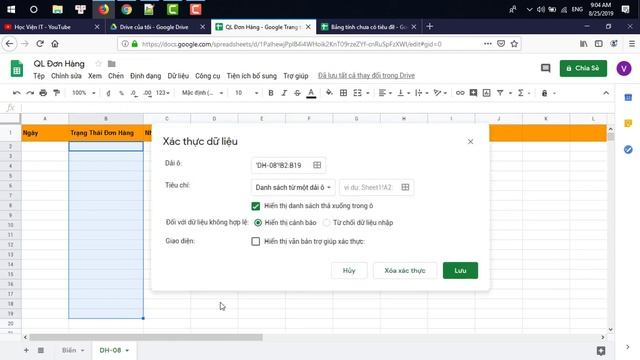Image resolution: width=640 pixels, height=360 pixels.
Task: Click the Redo icon in the toolbar
Action: (x=30, y=93)
